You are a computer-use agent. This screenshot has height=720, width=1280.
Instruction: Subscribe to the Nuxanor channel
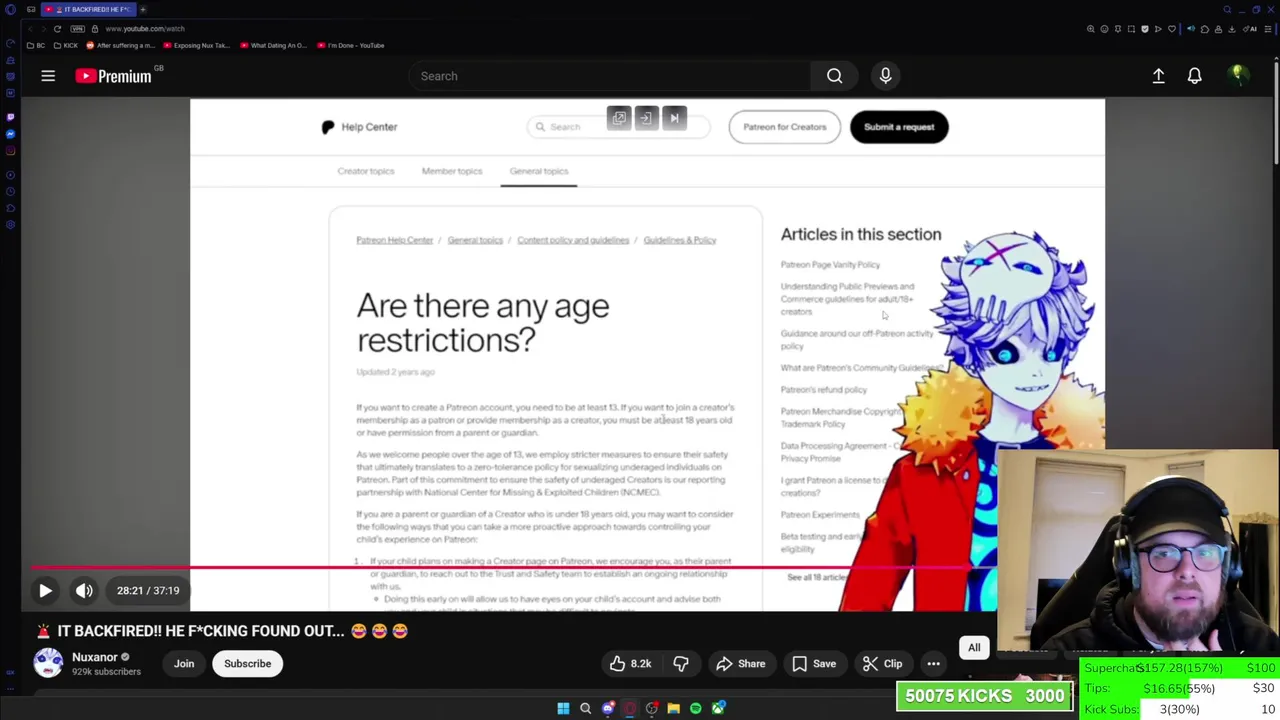[247, 664]
